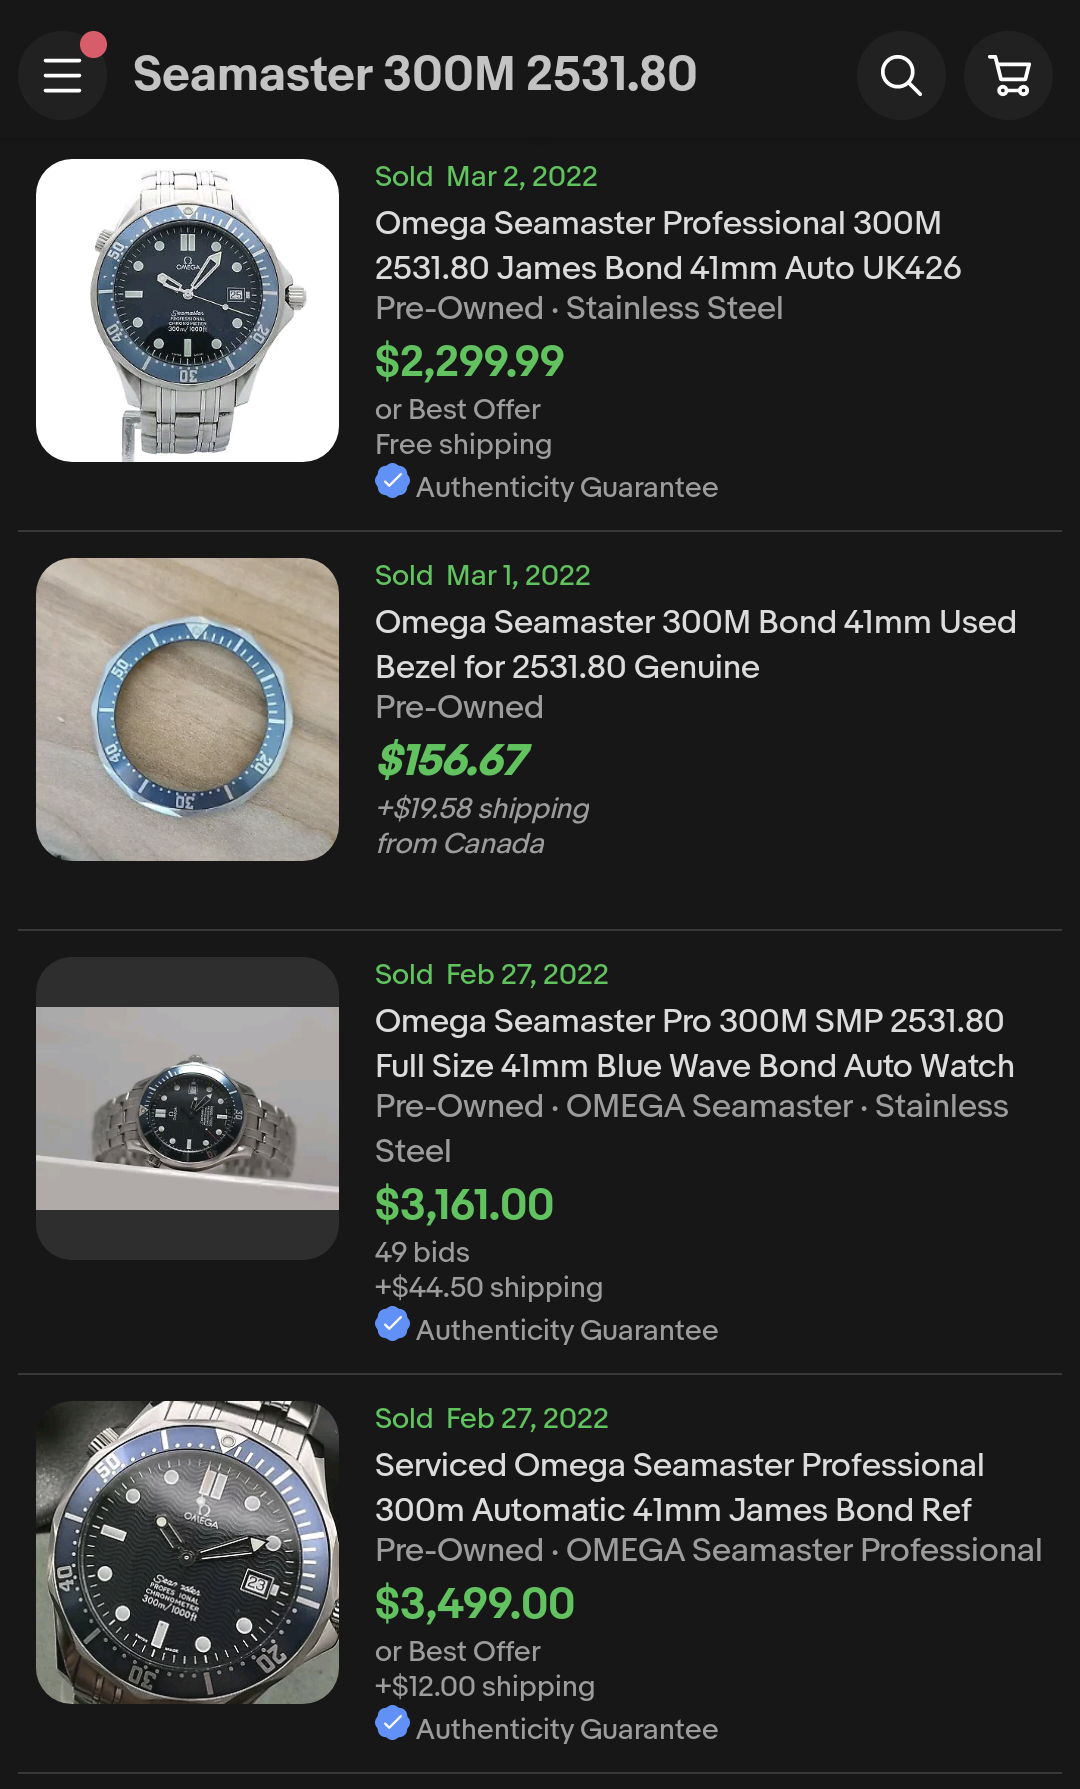Image resolution: width=1080 pixels, height=1789 pixels.
Task: Open the UK426 Seamaster watch photo
Action: (187, 310)
